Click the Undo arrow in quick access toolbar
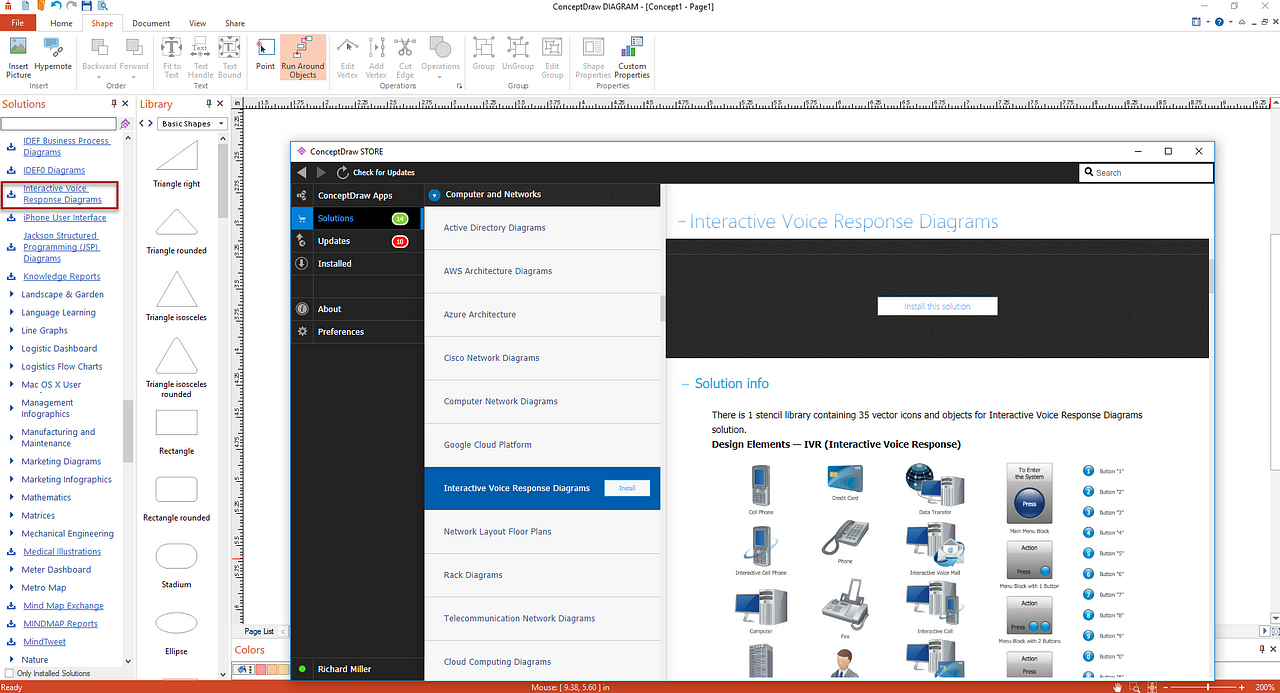 [x=56, y=6]
